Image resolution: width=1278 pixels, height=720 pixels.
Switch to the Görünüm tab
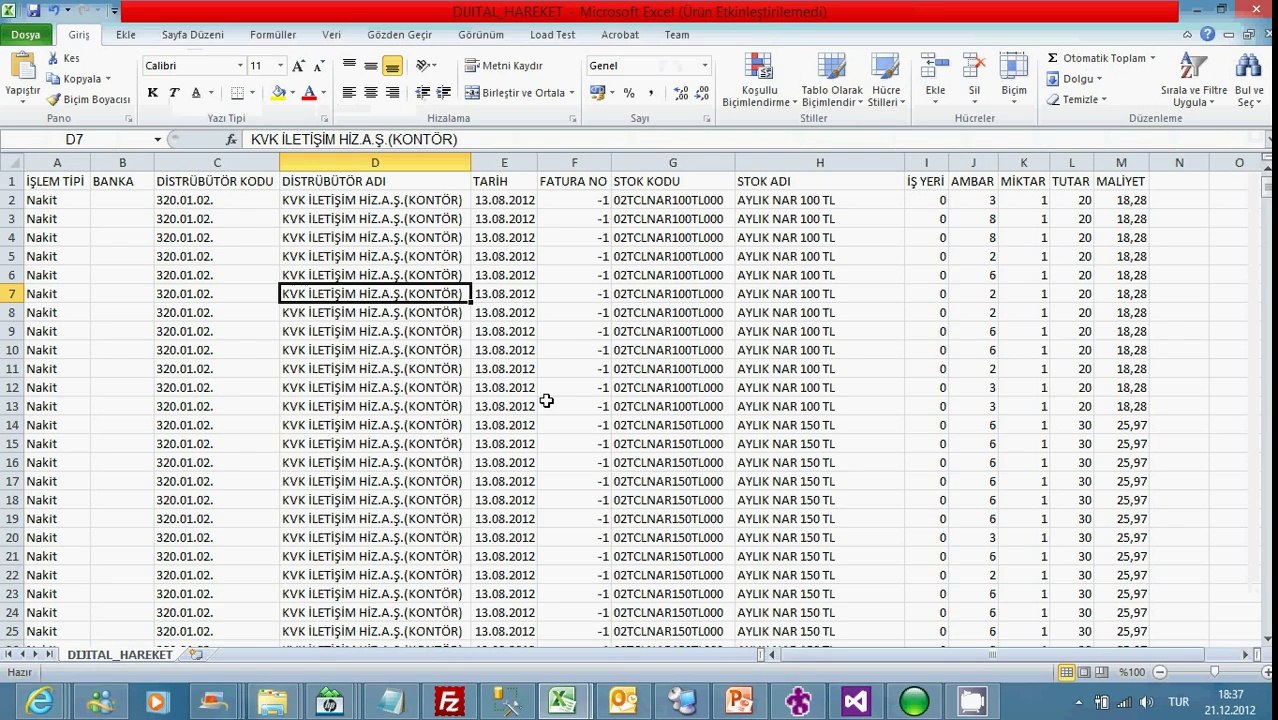(481, 34)
